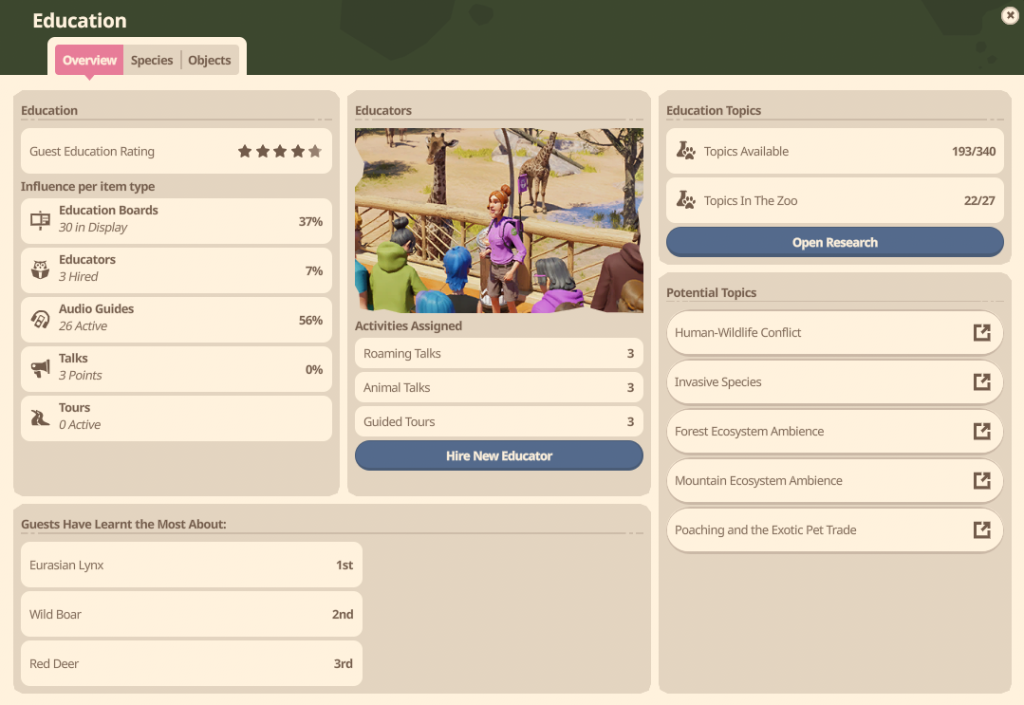Click the 37% Education Boards value
The width and height of the screenshot is (1024, 705).
(311, 221)
